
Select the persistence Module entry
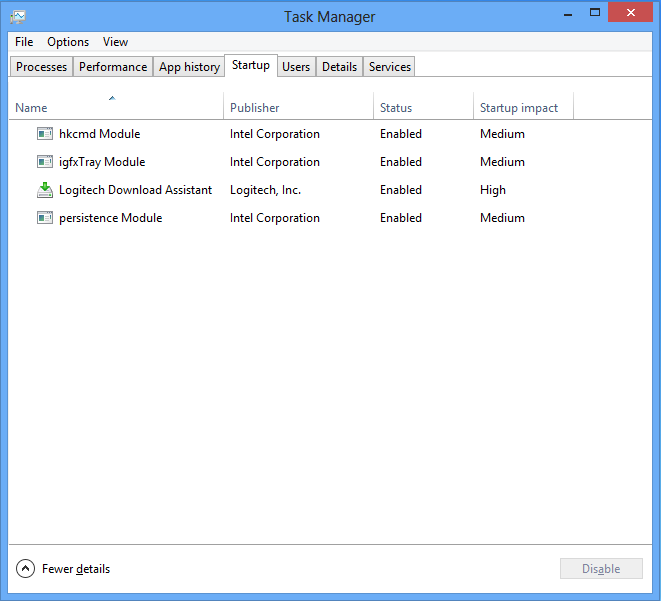110,218
